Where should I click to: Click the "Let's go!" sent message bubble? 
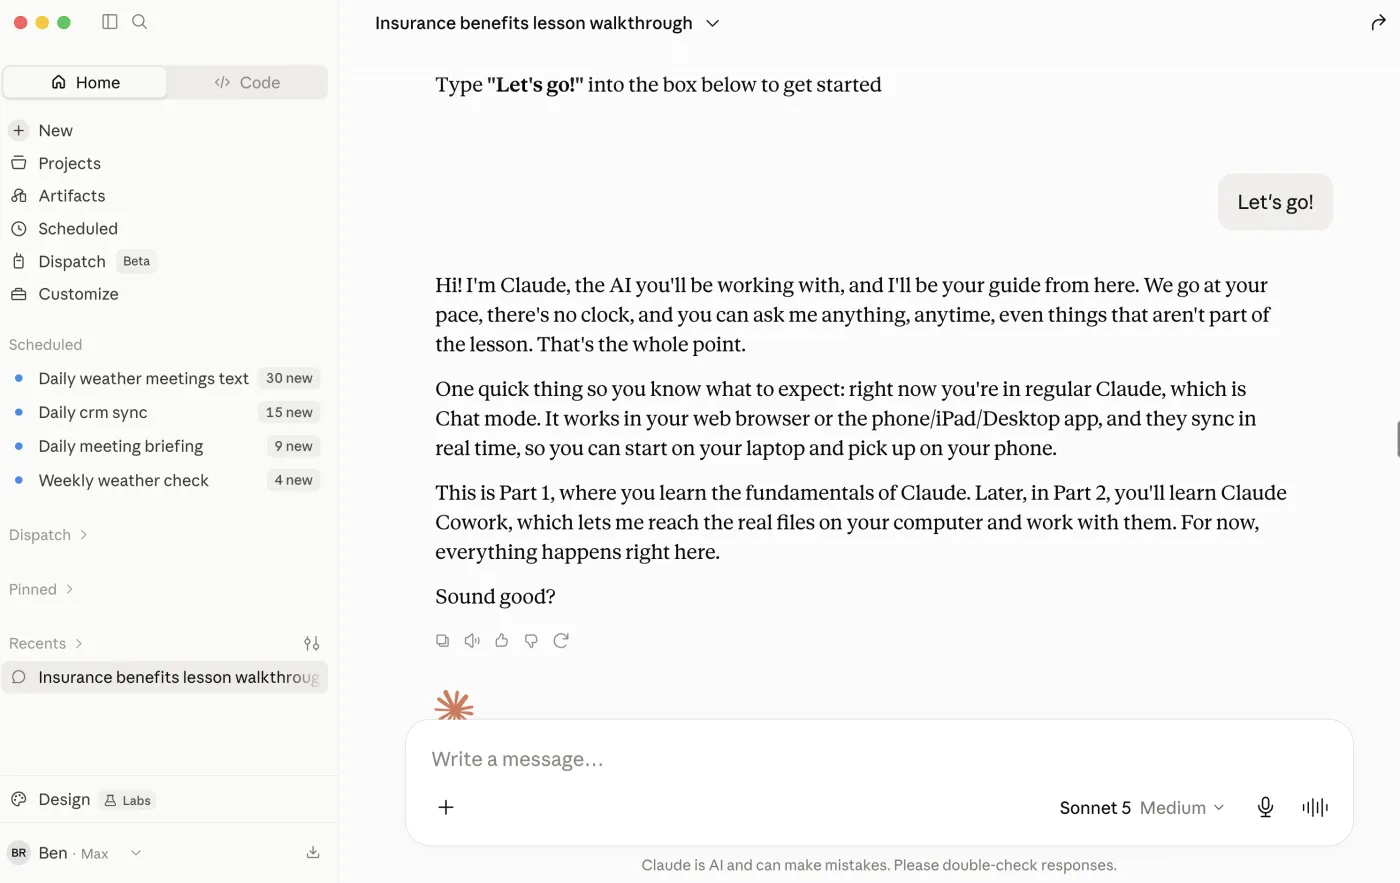point(1275,202)
